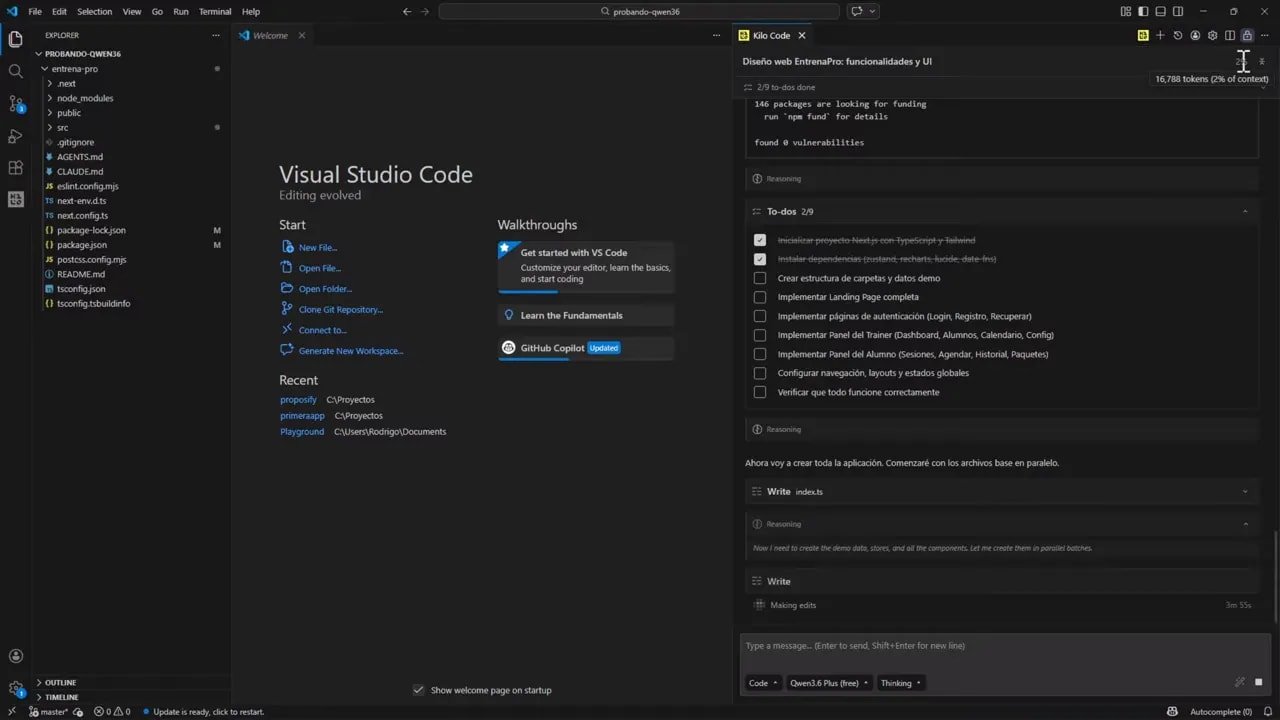Check 'Configurar navegación, layouts' to-do

(x=760, y=373)
